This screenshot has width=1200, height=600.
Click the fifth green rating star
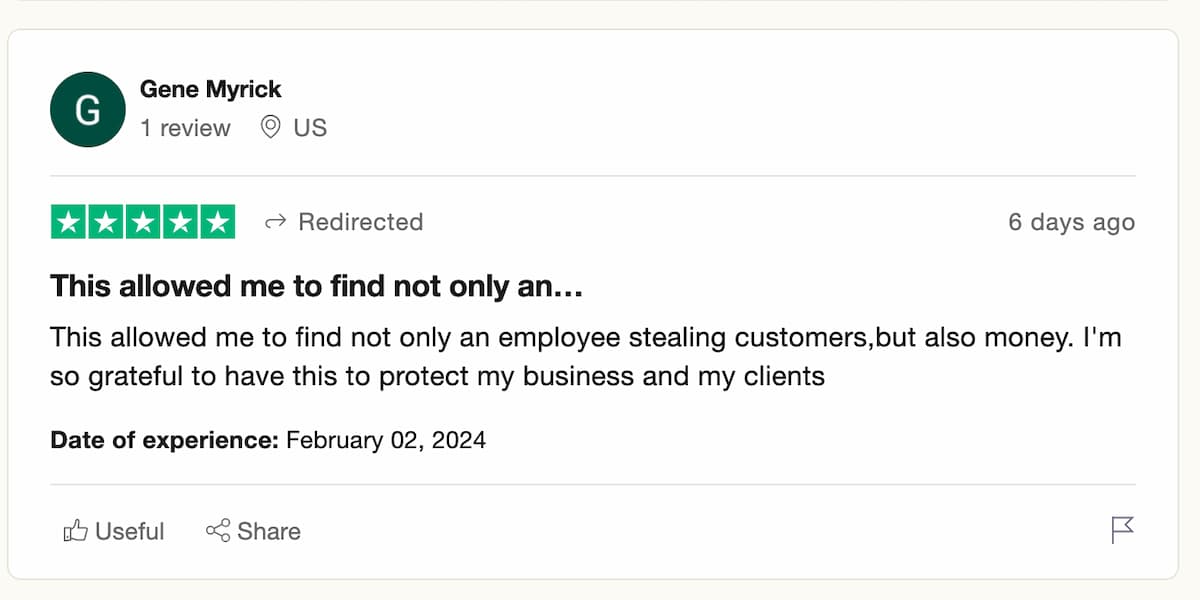217,222
